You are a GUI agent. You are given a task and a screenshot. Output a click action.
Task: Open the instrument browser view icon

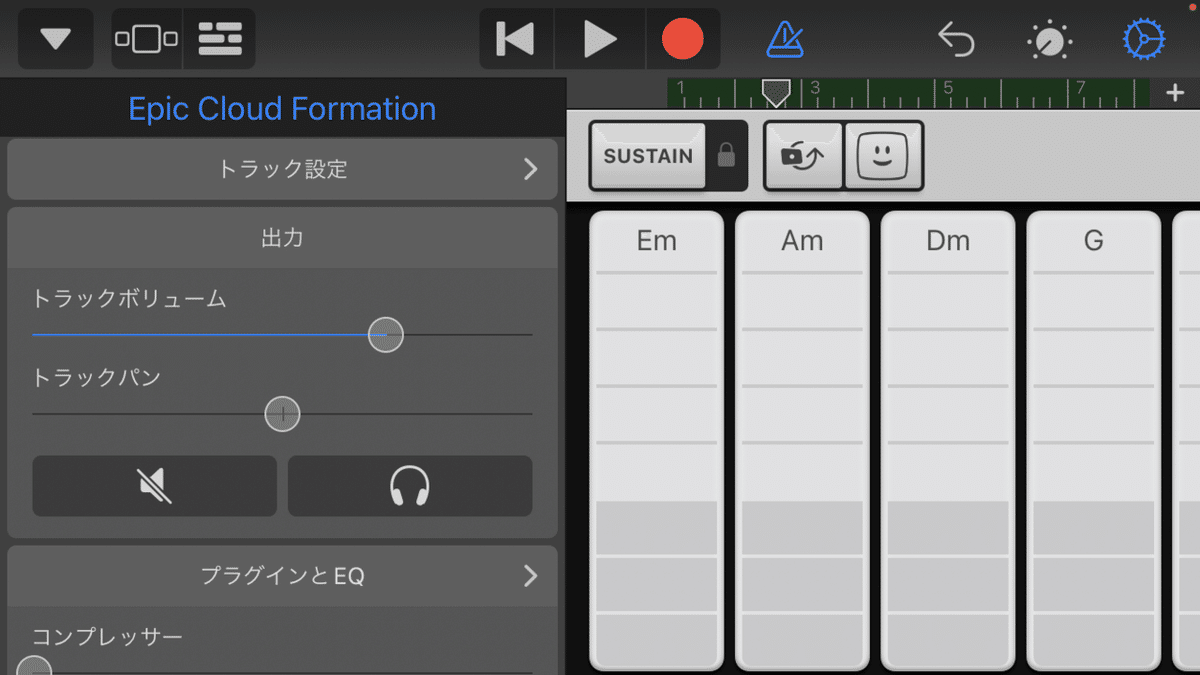coord(146,39)
